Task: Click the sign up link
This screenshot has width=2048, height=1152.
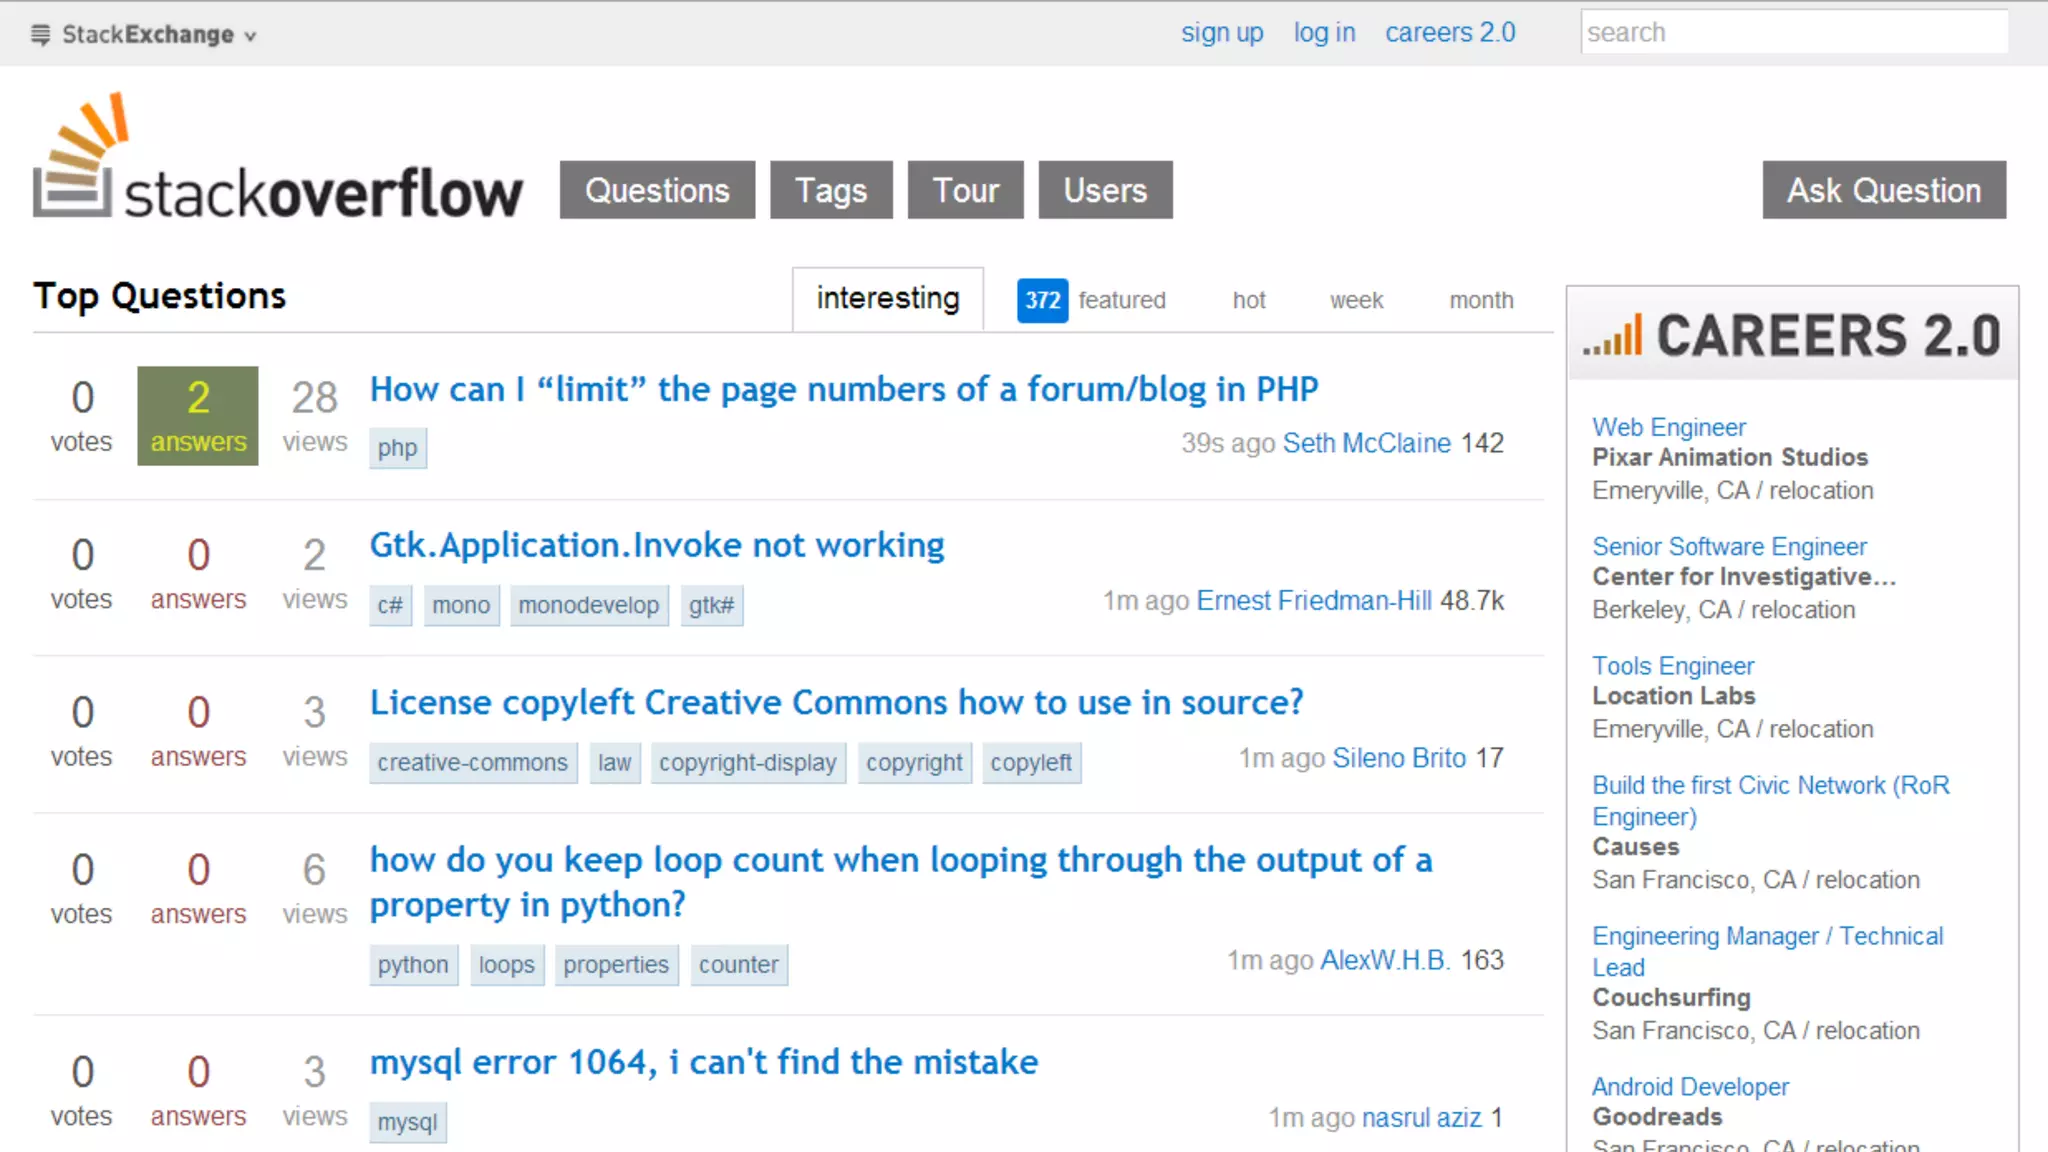Action: coord(1221,32)
